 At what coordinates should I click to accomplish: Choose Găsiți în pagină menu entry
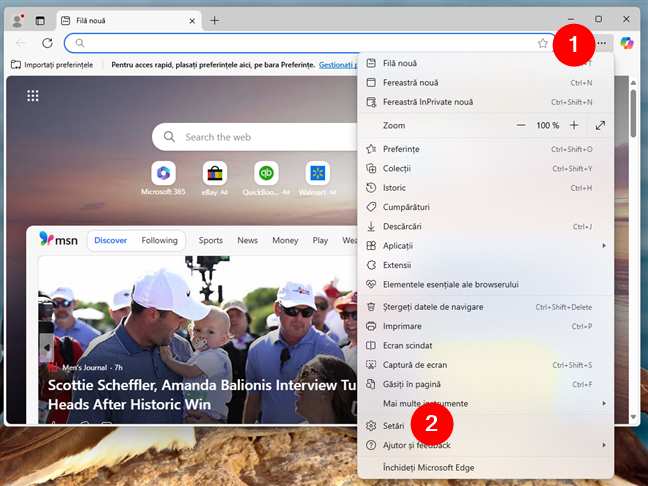pos(485,384)
